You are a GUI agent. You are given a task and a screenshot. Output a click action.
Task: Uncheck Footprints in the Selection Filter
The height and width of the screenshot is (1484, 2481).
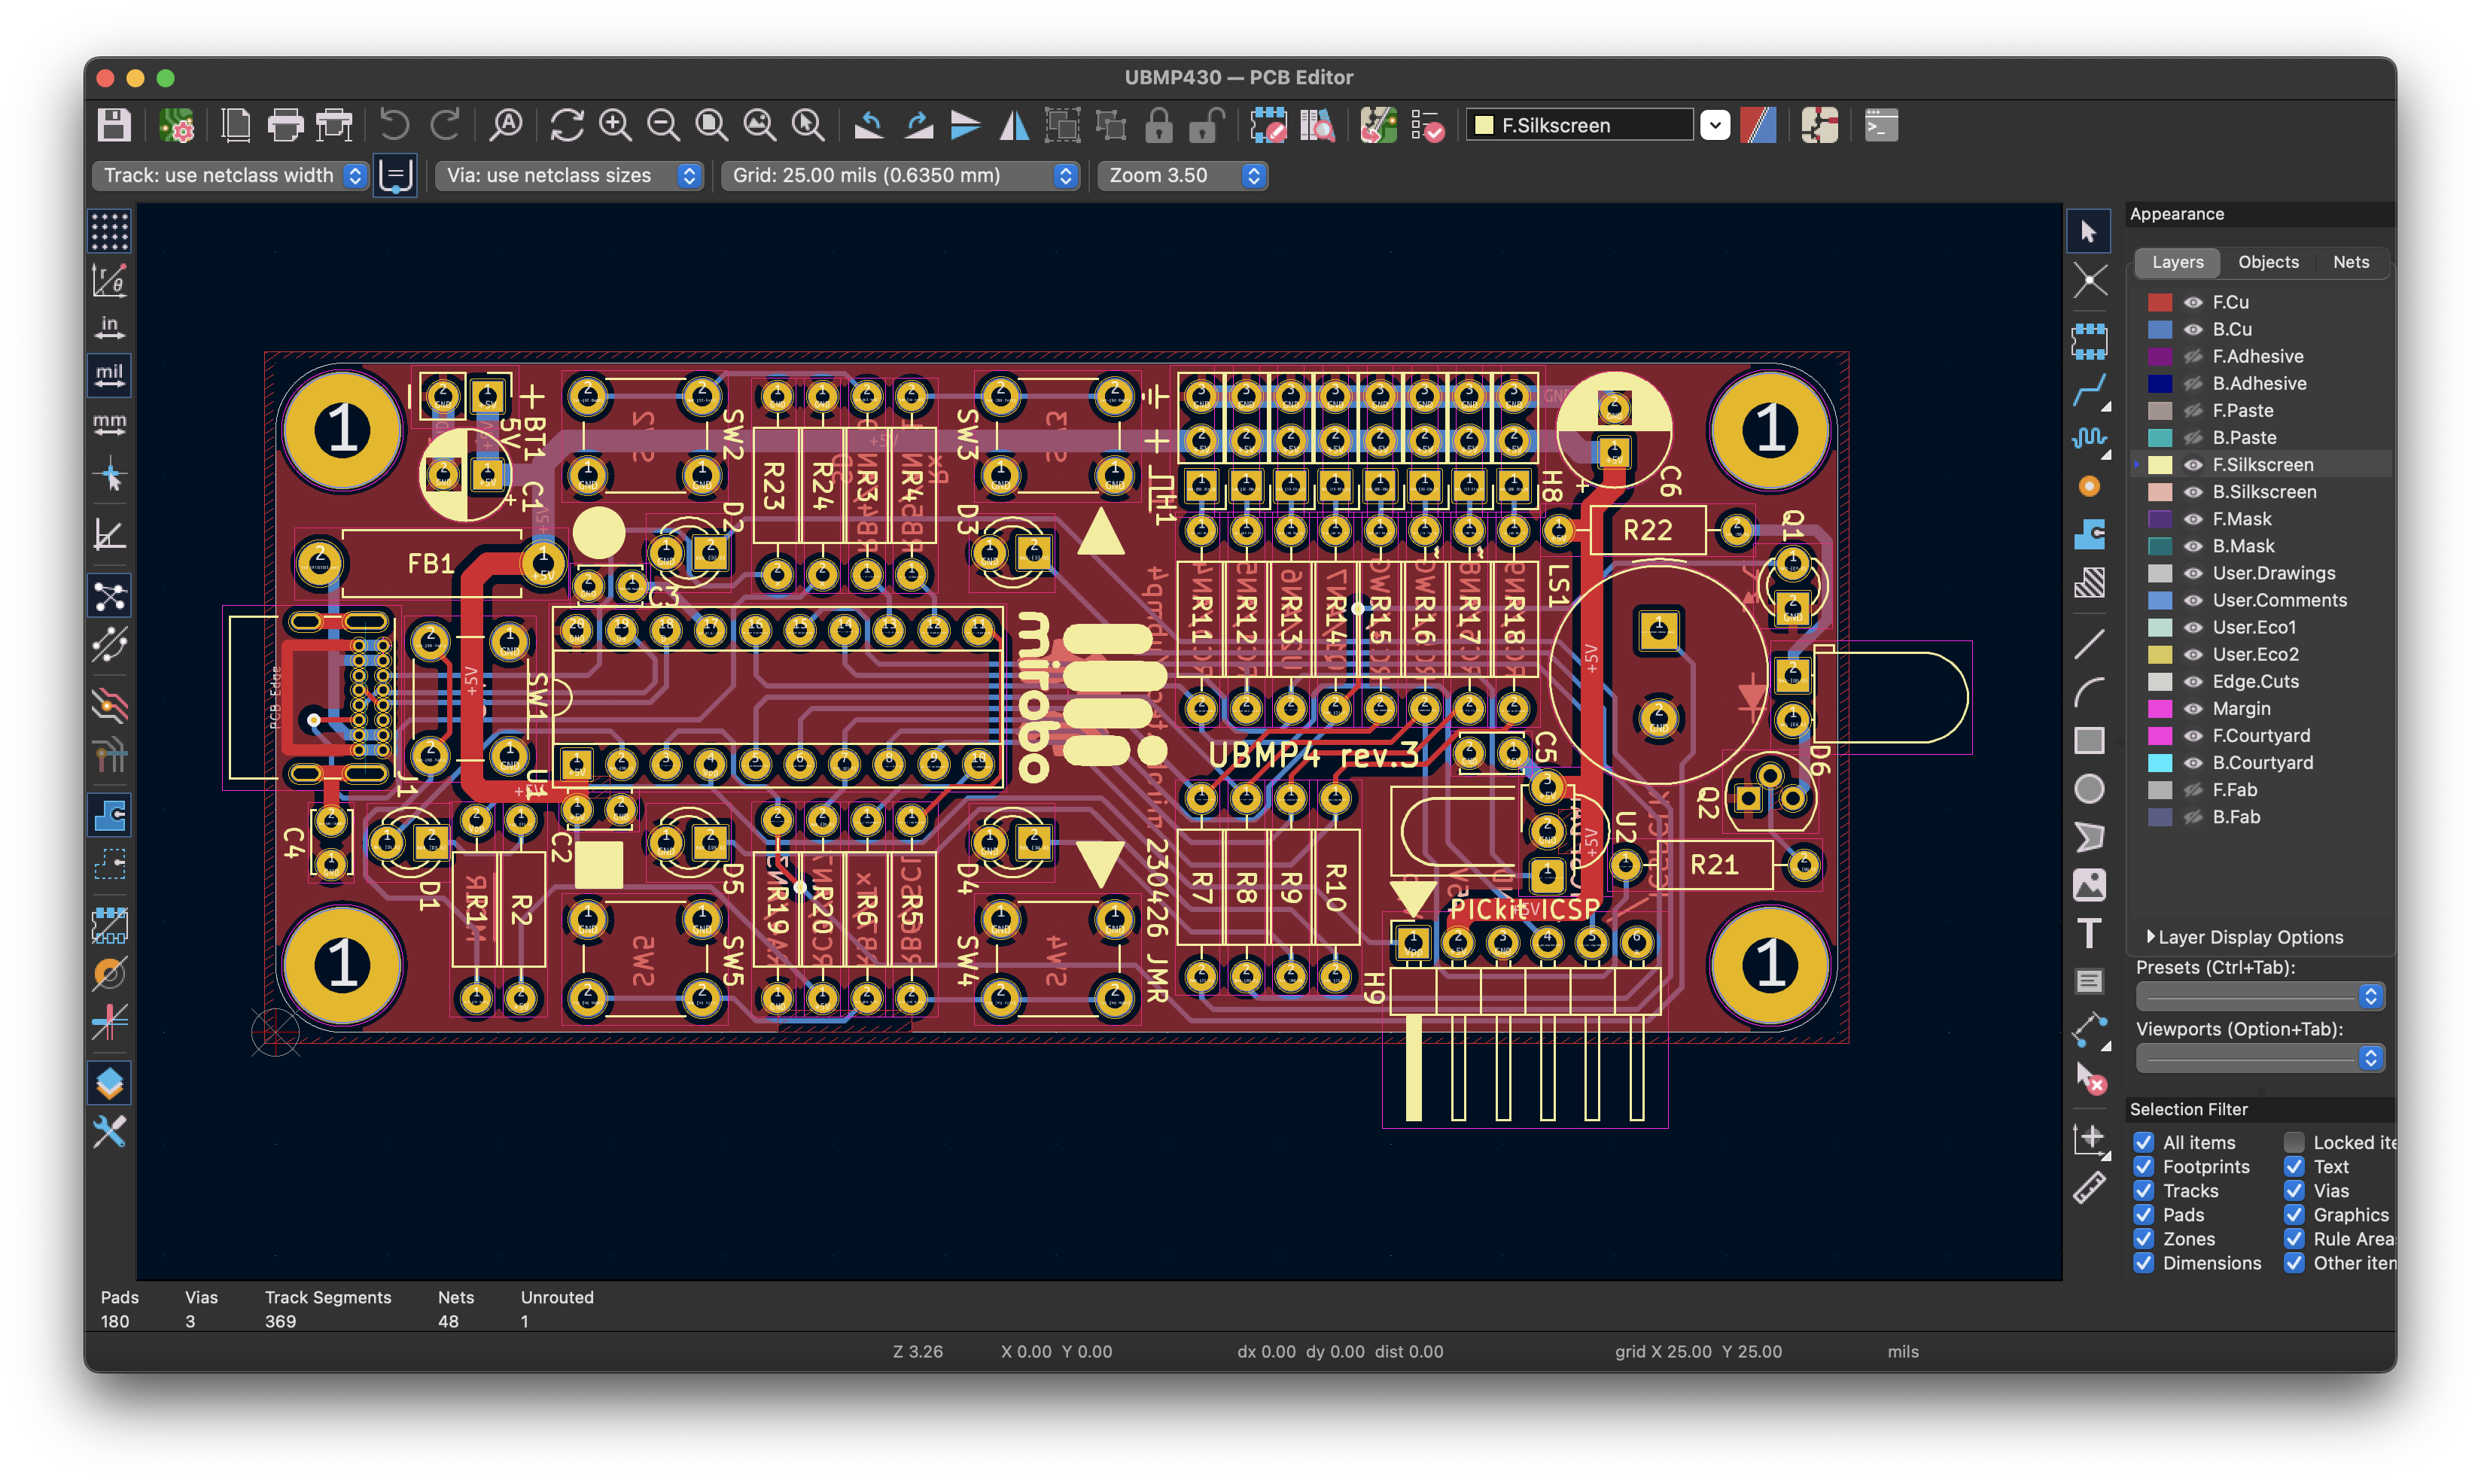pyautogui.click(x=2144, y=1166)
